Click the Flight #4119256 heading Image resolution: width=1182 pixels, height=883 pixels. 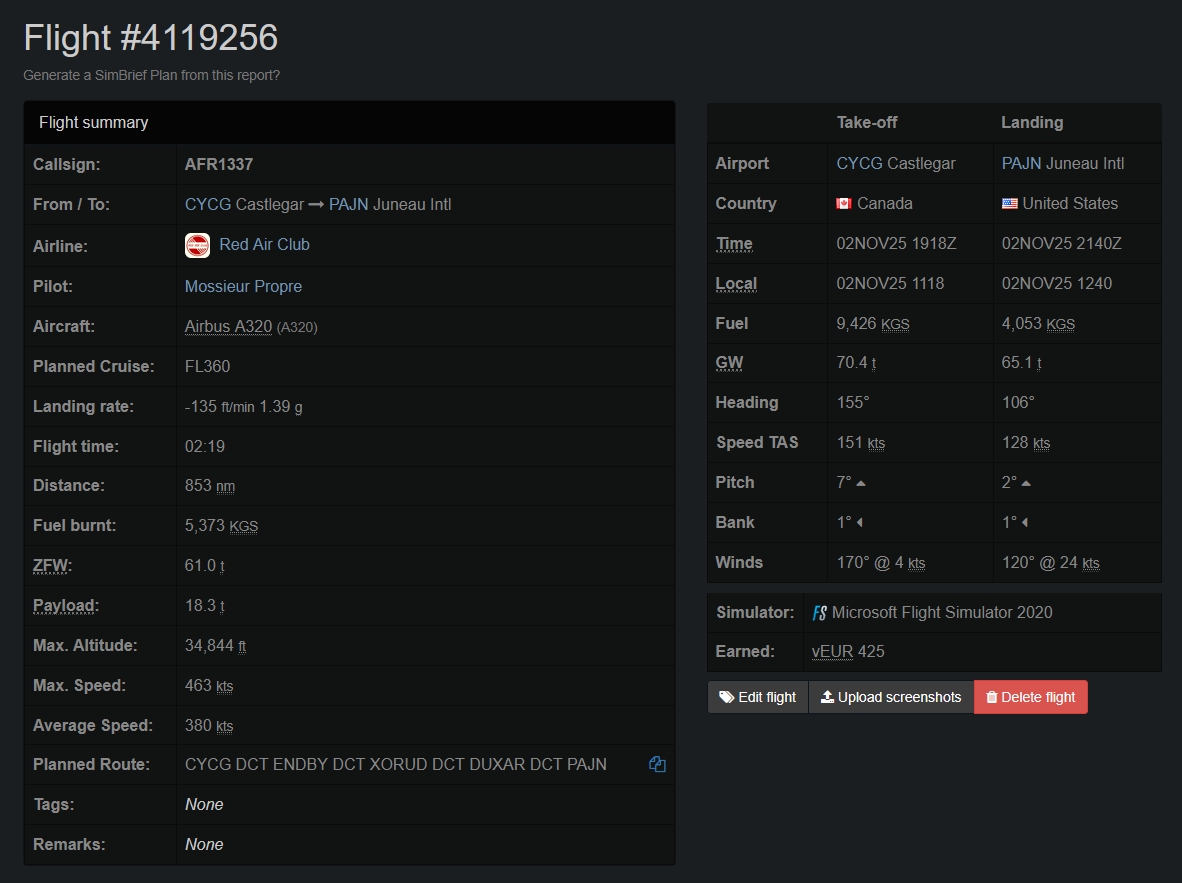click(x=151, y=38)
